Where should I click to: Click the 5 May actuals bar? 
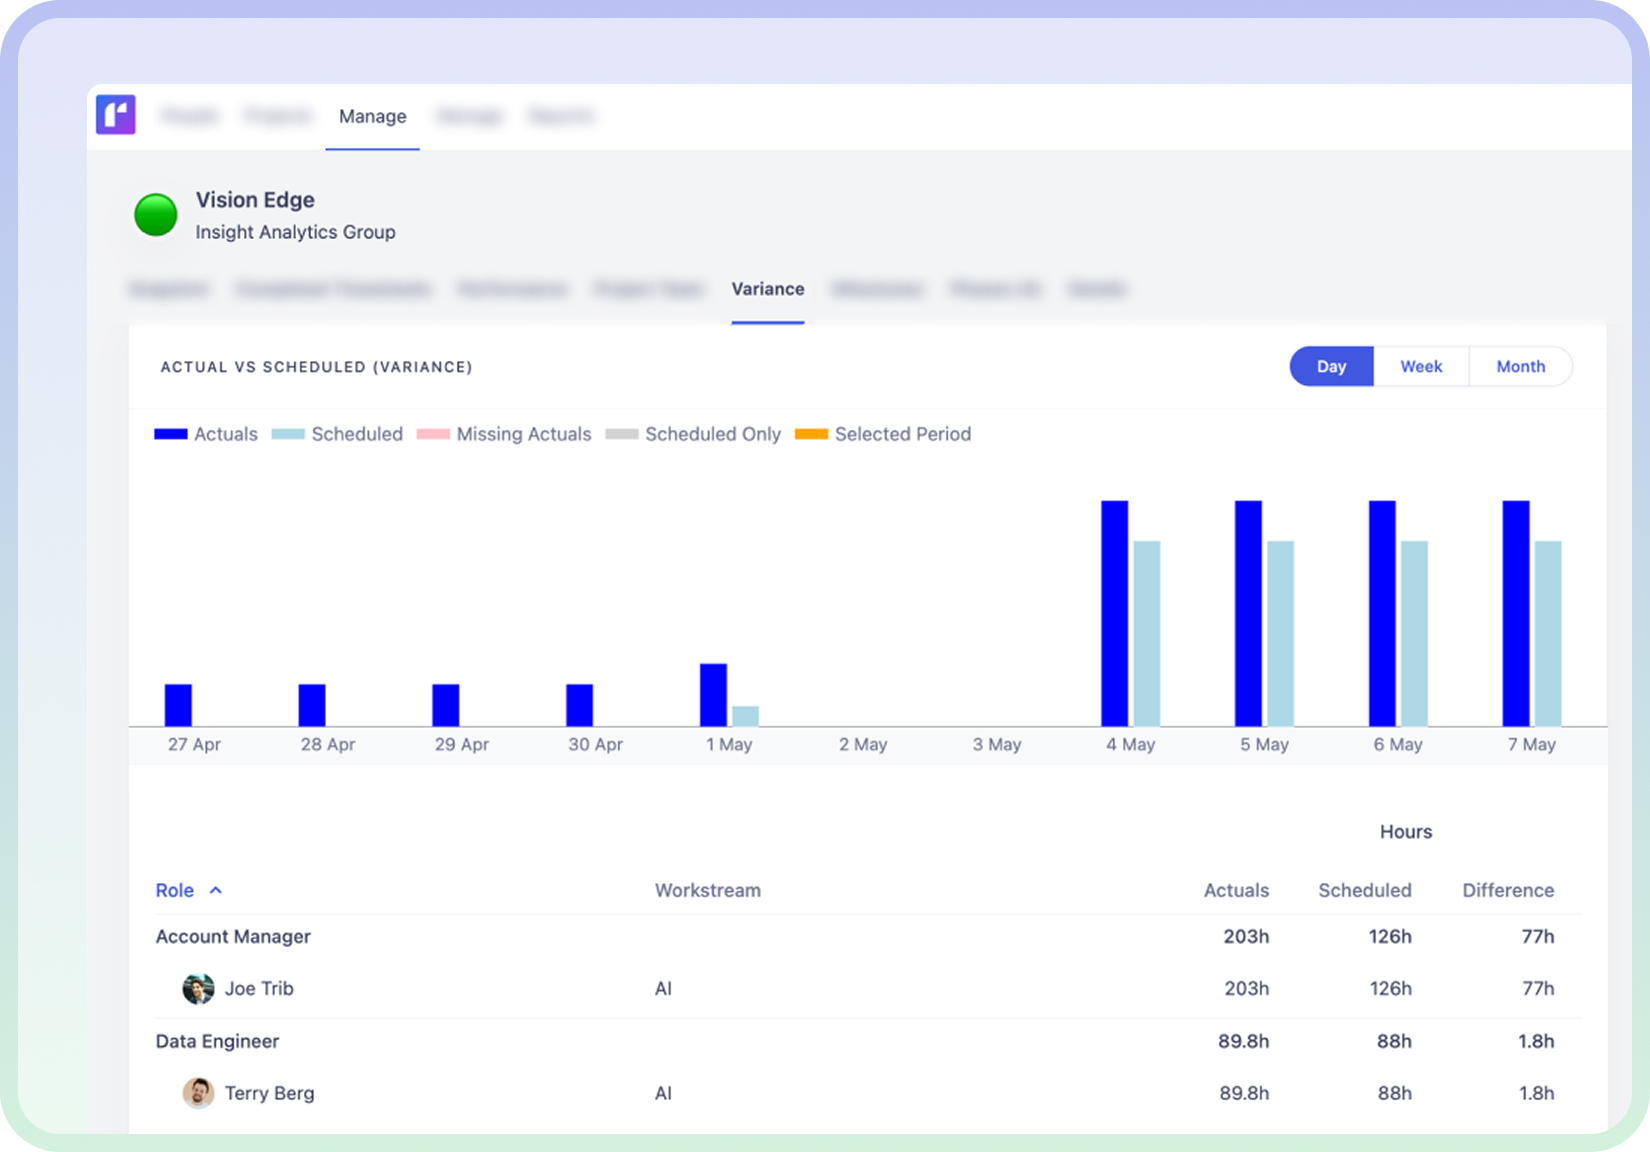pyautogui.click(x=1248, y=613)
